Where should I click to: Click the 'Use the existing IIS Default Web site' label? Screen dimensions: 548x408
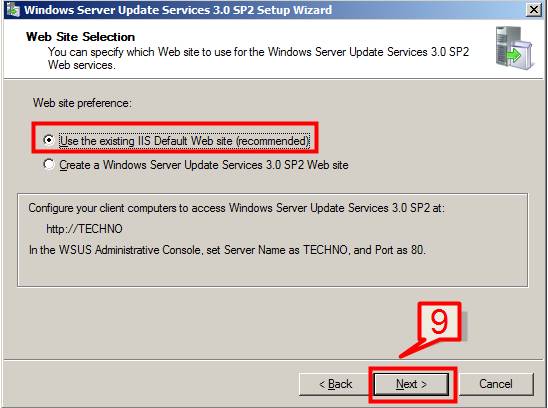point(184,141)
